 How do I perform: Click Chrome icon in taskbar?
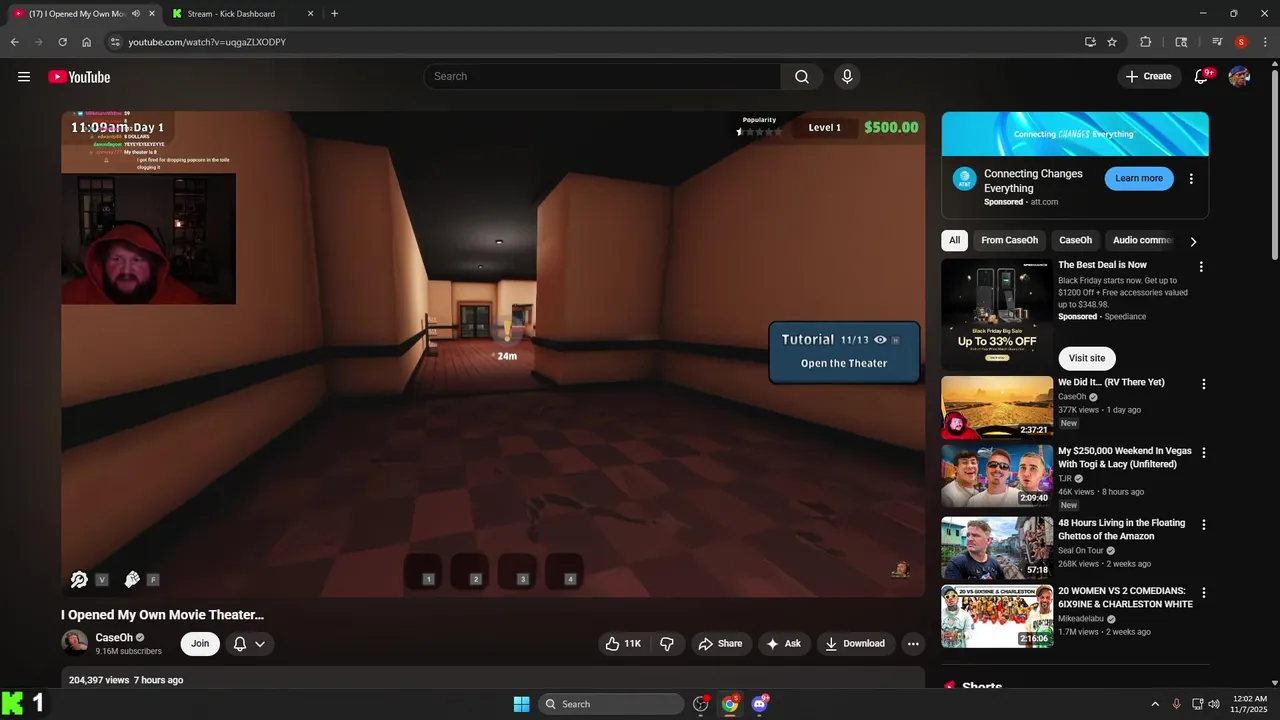tap(730, 704)
